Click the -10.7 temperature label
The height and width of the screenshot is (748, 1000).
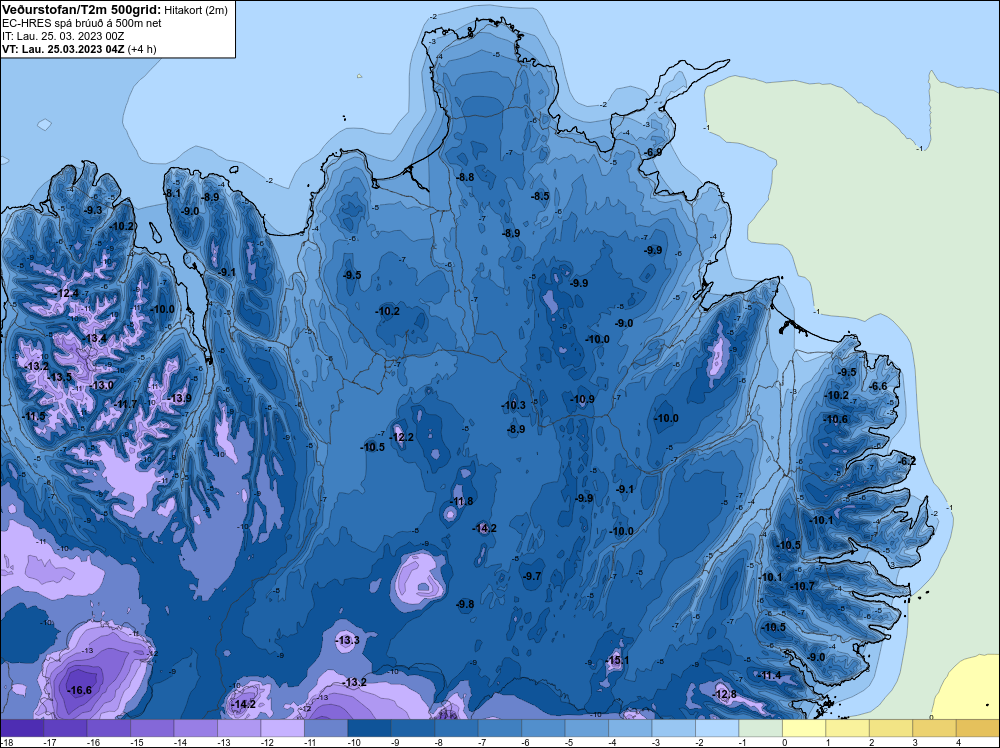point(802,586)
